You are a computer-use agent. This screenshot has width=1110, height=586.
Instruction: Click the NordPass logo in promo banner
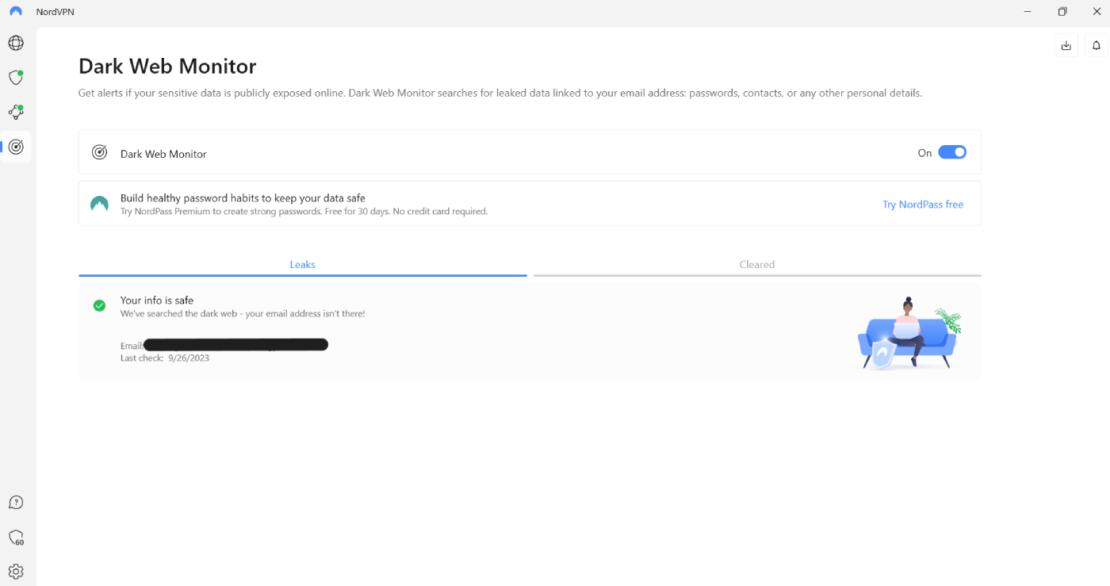click(99, 204)
